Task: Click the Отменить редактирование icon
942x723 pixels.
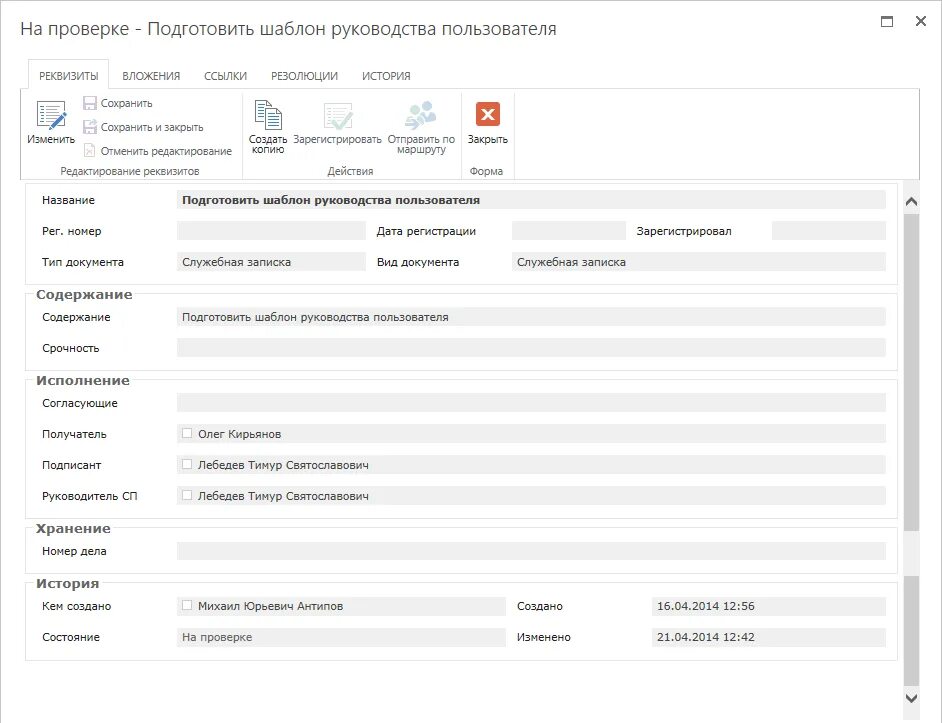Action: [x=90, y=150]
